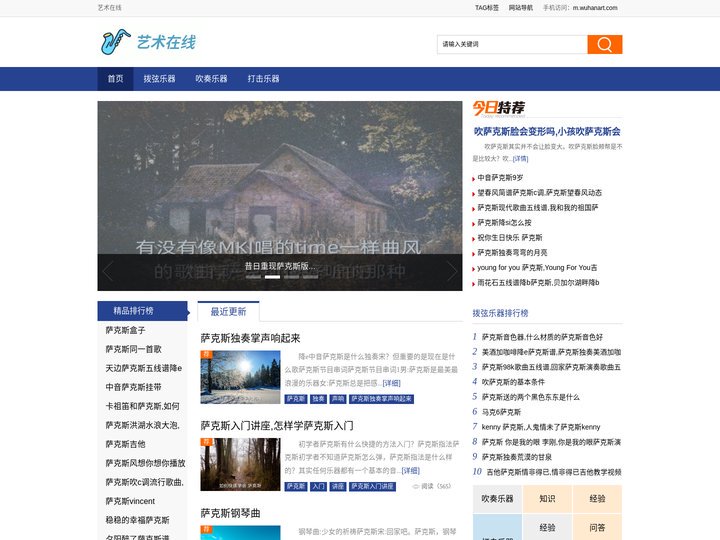This screenshot has width=720, height=540.
Task: Open 萨克斯同一首歌 in ranking list
Action: (134, 349)
